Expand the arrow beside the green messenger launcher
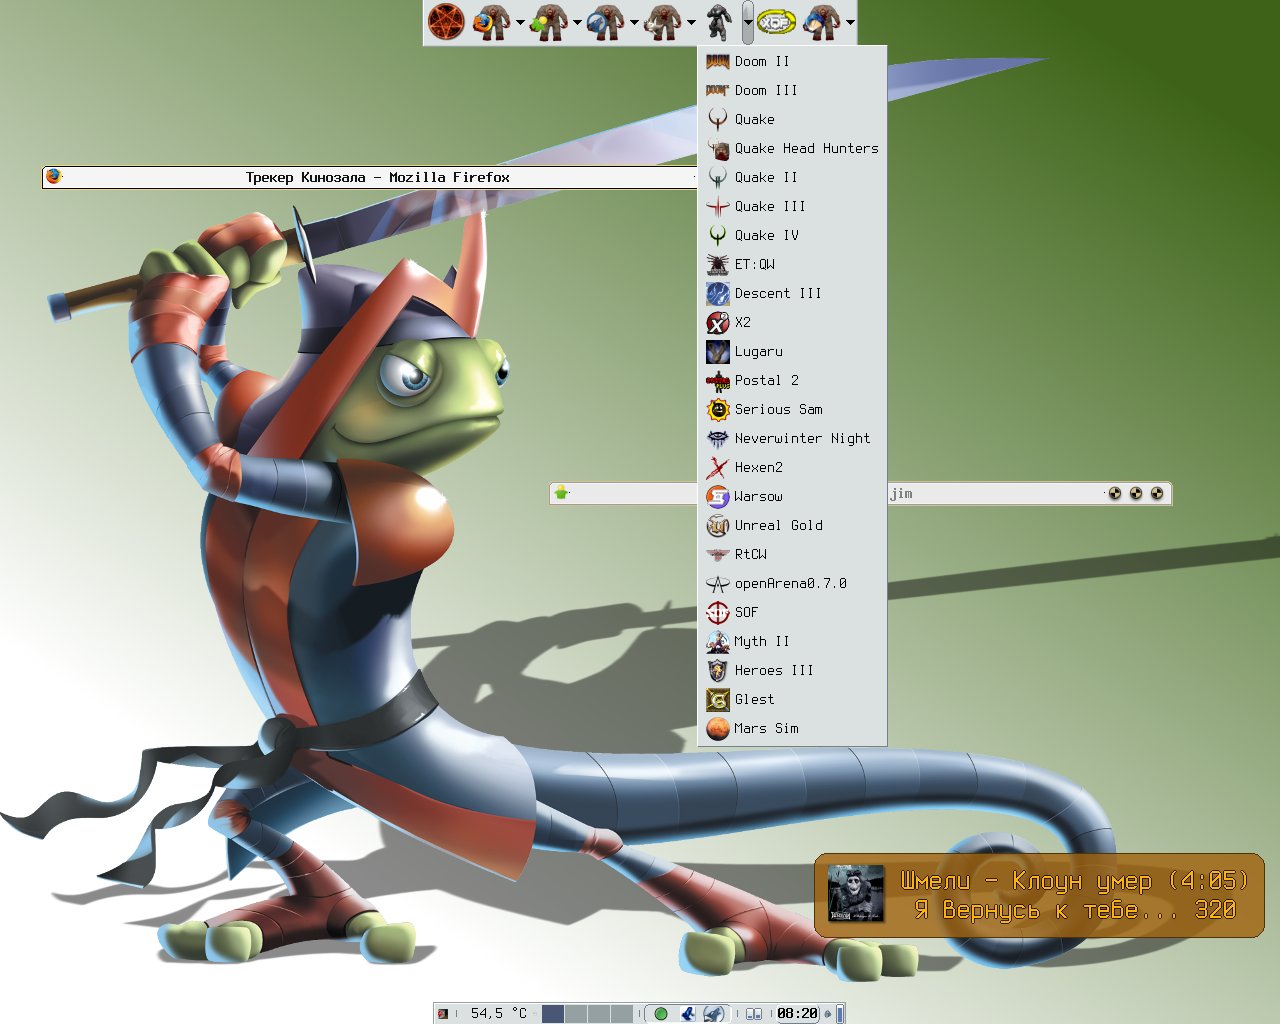 click(x=577, y=22)
